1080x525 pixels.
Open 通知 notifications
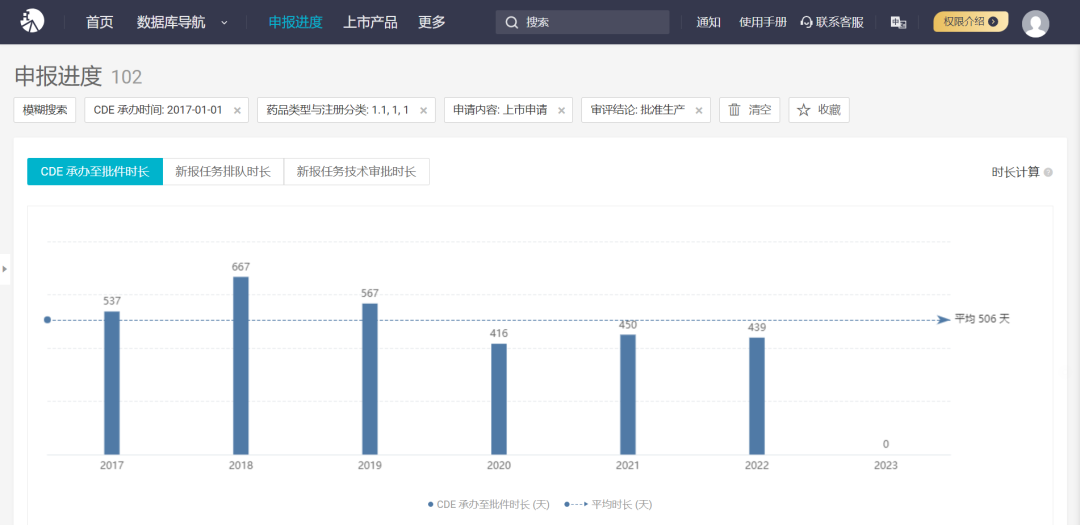pos(708,22)
